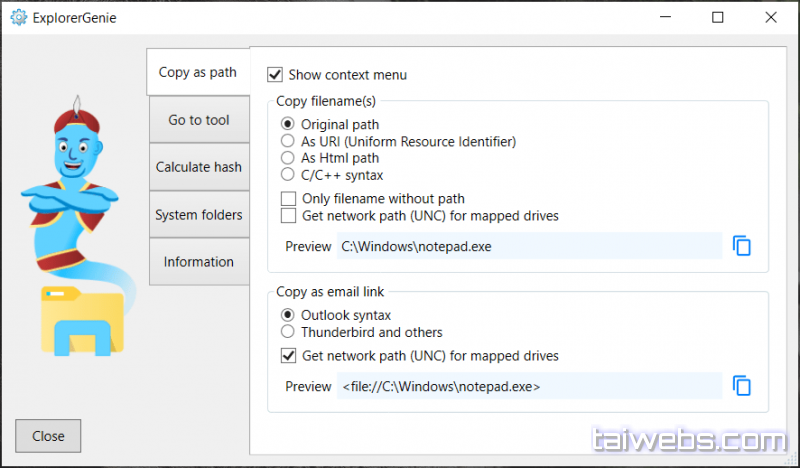Click the filename preview field showing notepad.exe
The image size is (800, 468).
tap(528, 246)
